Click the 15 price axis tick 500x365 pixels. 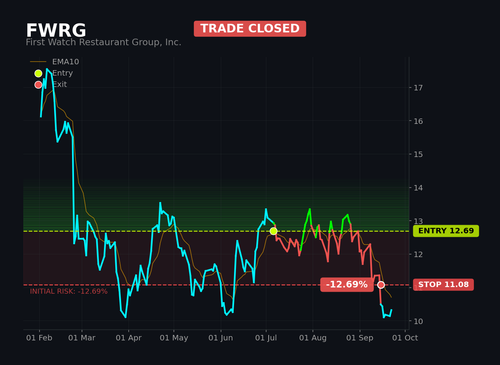(418, 154)
